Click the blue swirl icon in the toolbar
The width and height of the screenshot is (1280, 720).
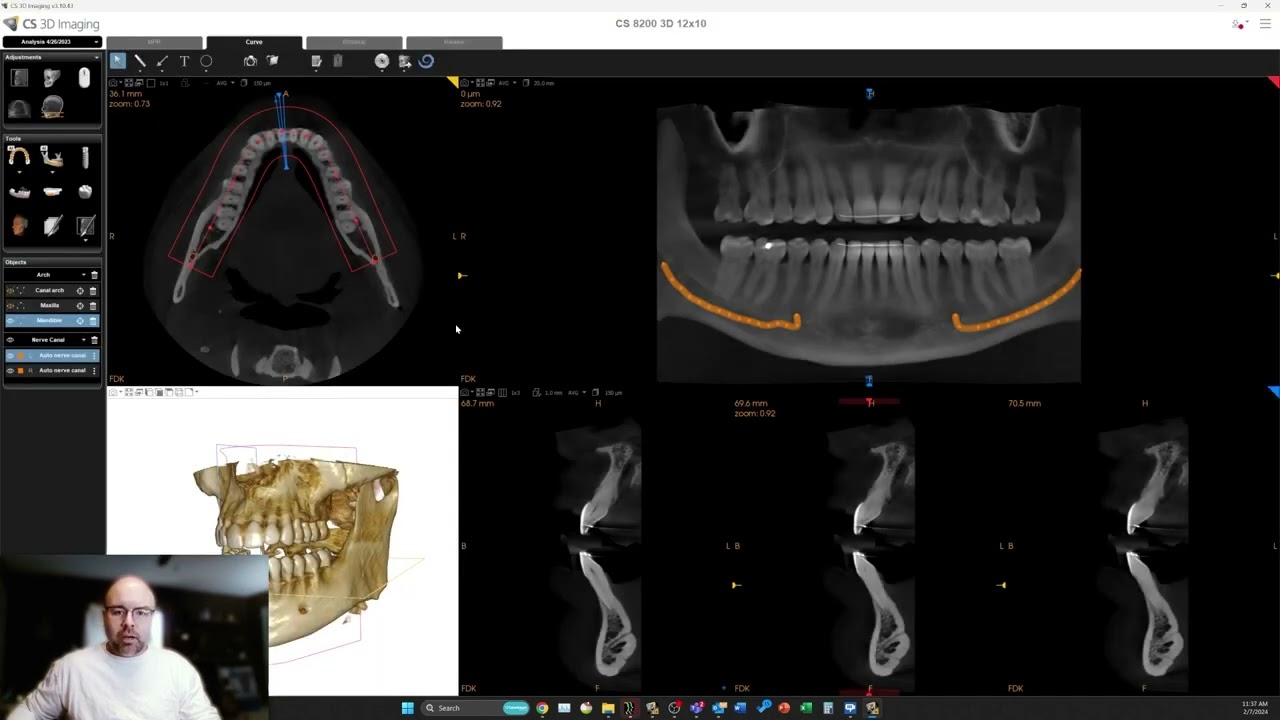point(426,61)
